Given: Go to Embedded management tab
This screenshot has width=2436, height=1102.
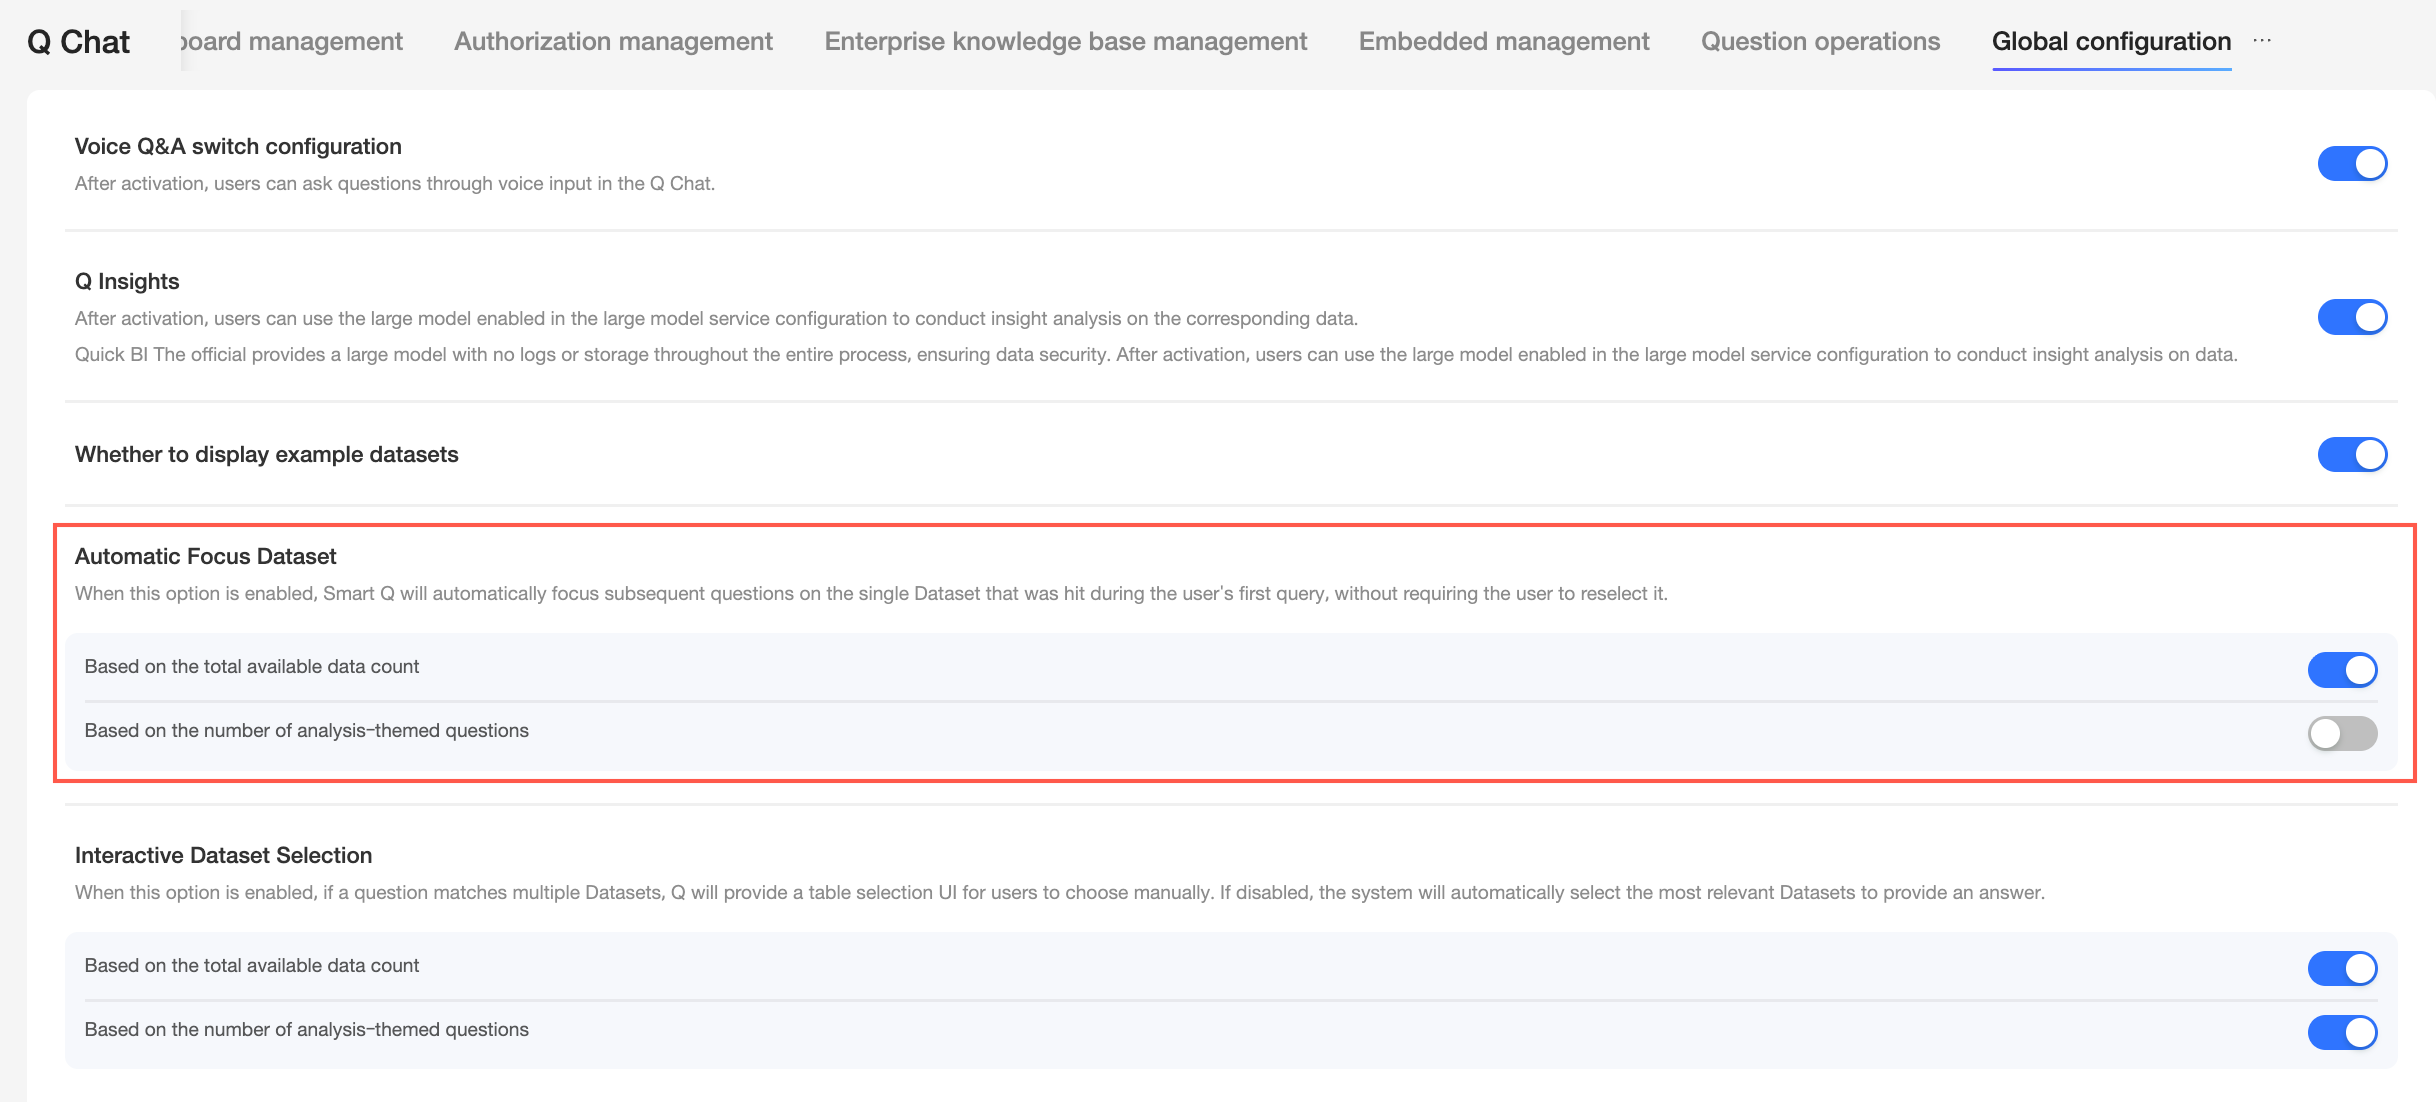Looking at the screenshot, I should [1503, 41].
